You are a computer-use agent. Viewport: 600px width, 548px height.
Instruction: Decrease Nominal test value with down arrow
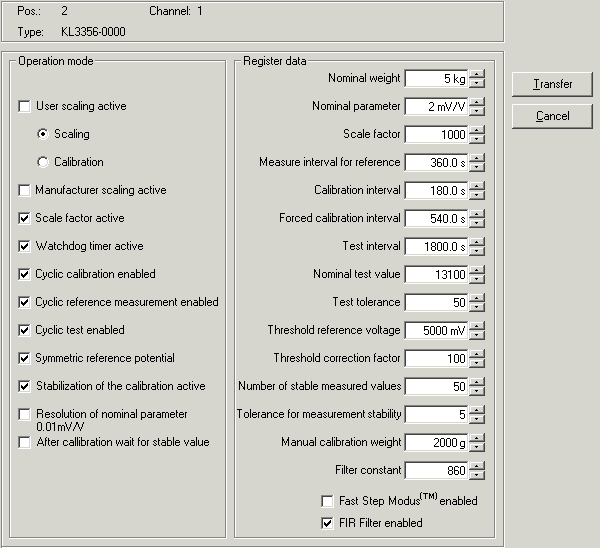[x=477, y=279]
